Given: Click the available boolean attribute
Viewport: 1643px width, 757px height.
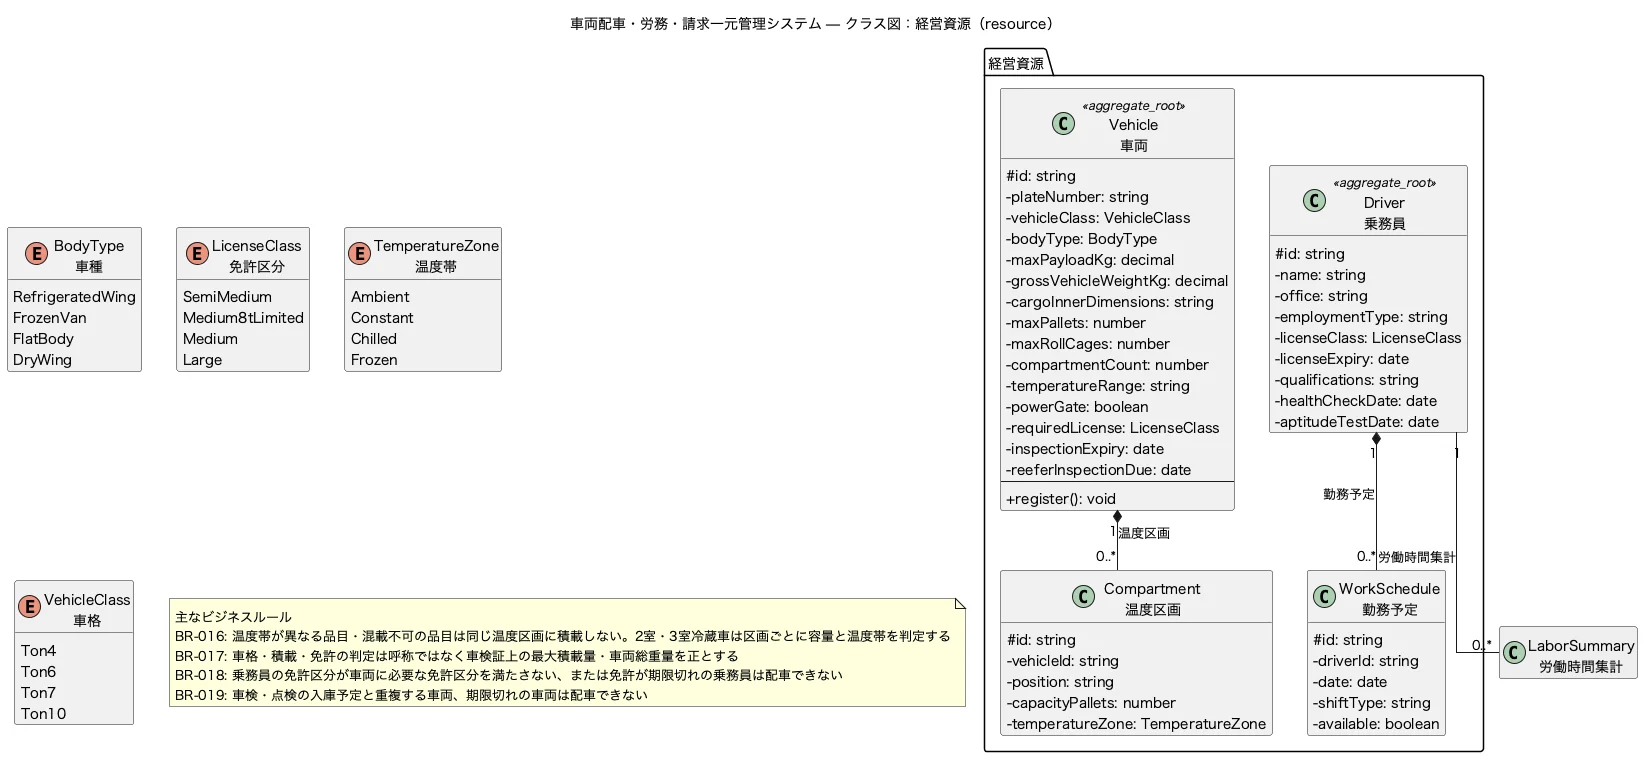Looking at the screenshot, I should 1376,724.
